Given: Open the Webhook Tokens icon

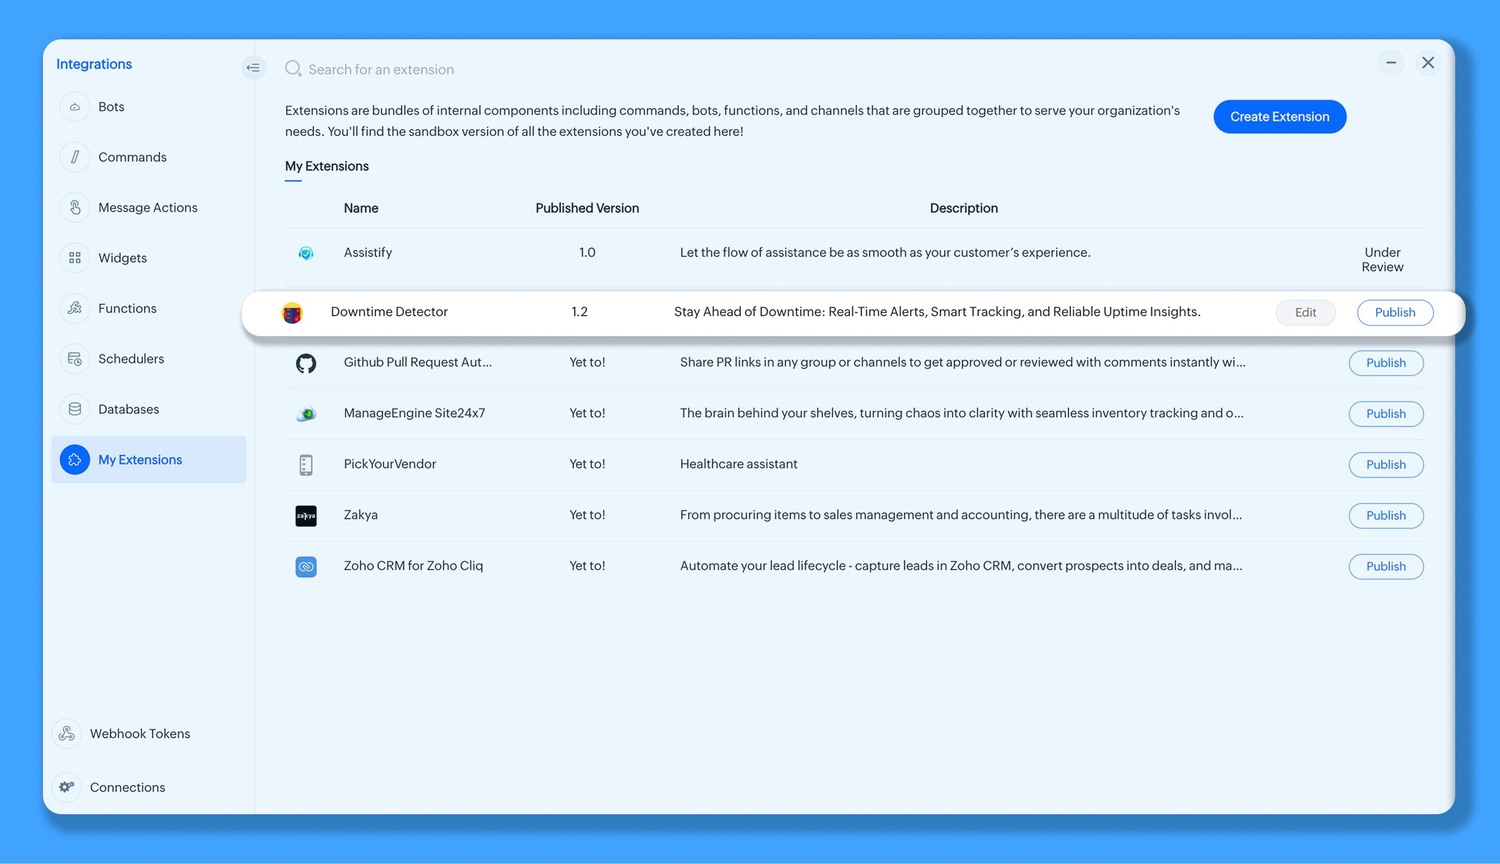Looking at the screenshot, I should 67,734.
